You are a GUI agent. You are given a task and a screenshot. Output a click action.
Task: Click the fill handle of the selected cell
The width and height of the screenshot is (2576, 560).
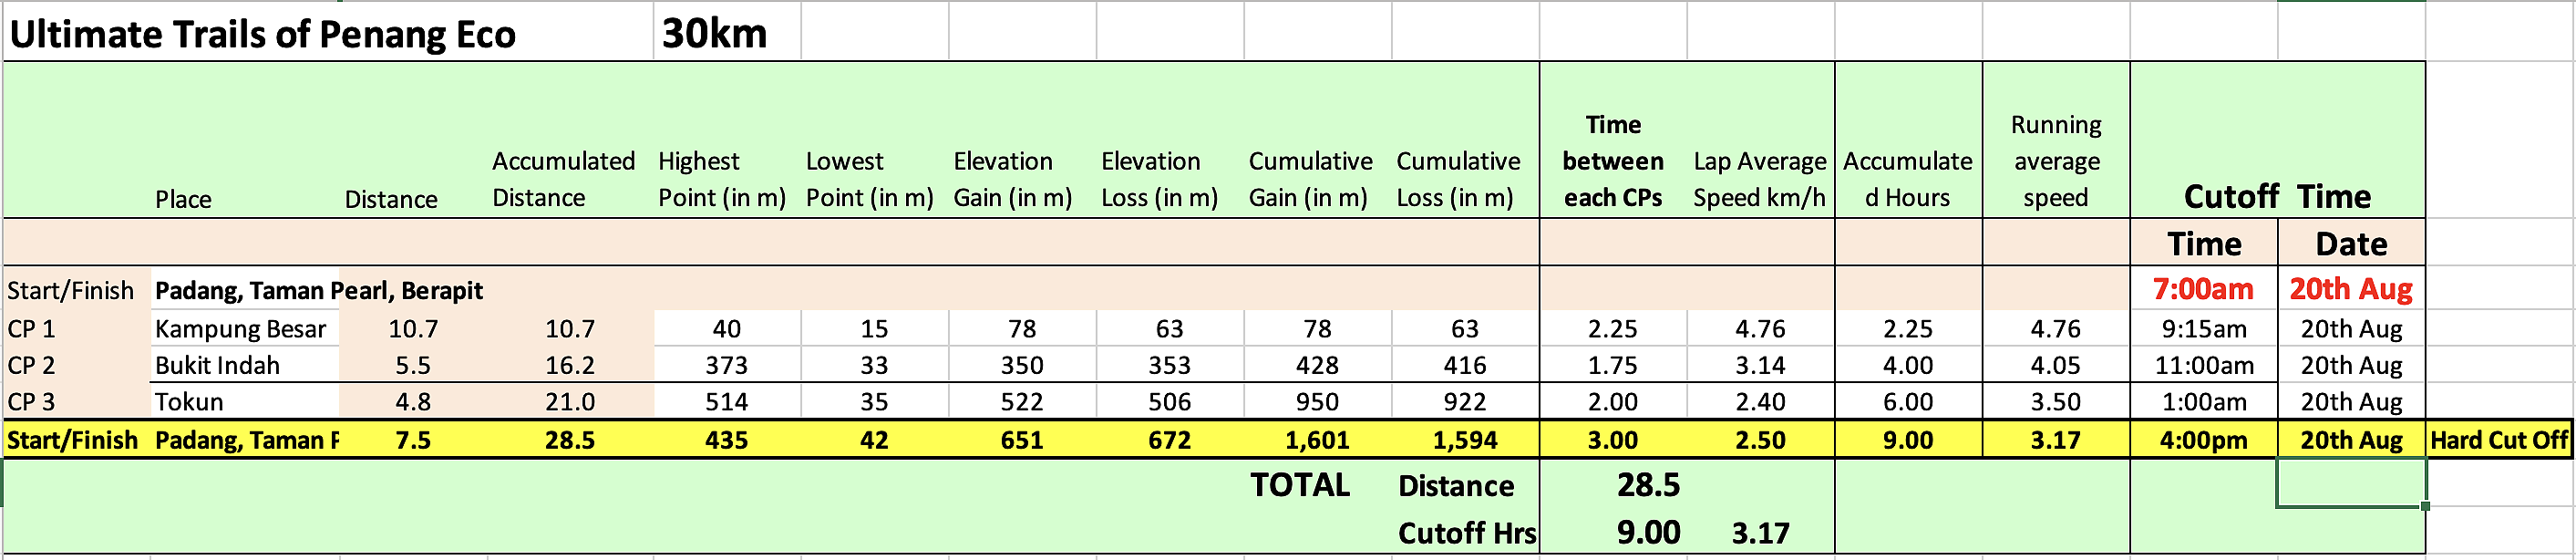tap(2424, 507)
